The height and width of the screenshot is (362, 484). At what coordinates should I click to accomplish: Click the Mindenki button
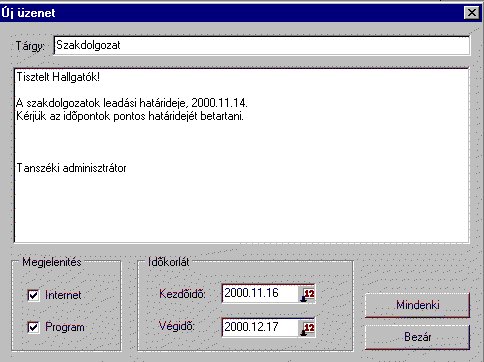[417, 305]
